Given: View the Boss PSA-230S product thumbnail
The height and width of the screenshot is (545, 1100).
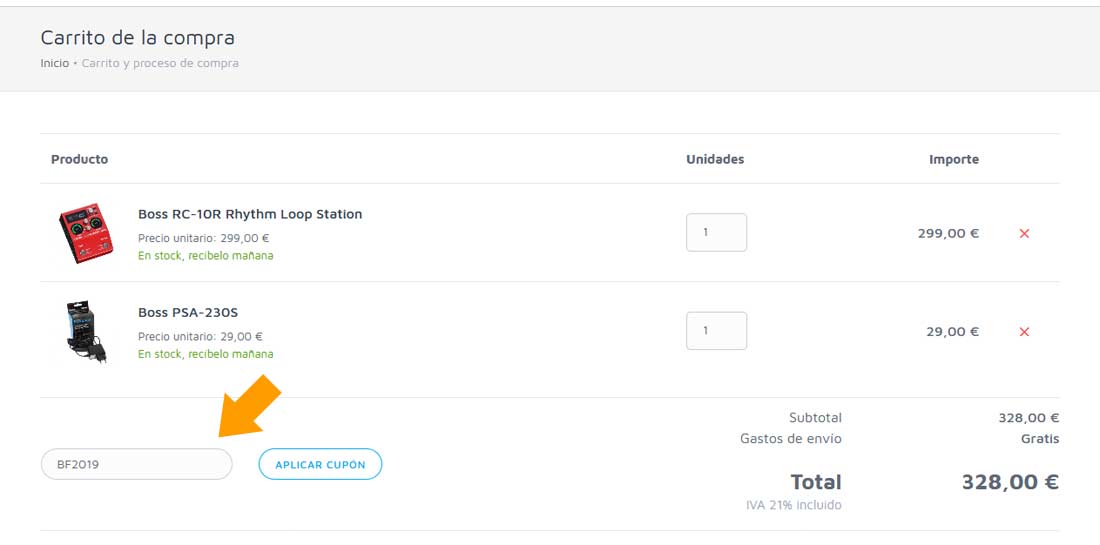Looking at the screenshot, I should coord(86,332).
